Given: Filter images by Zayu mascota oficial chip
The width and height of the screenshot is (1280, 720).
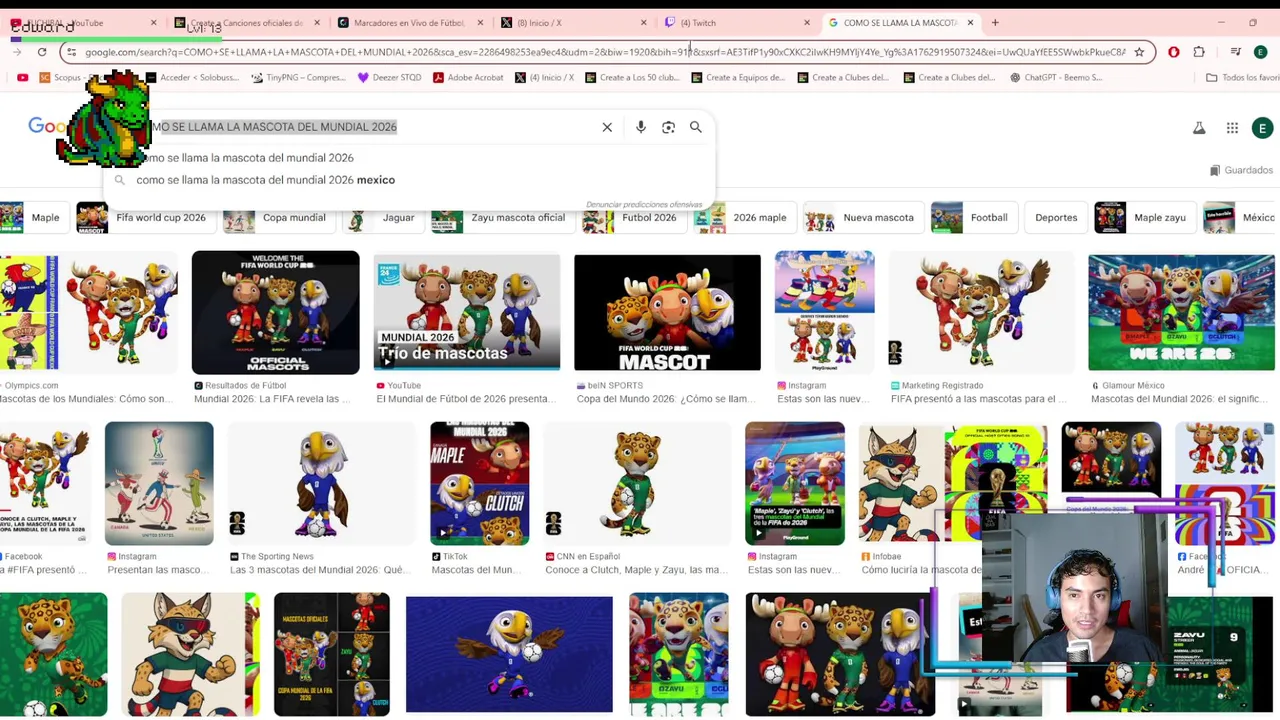Looking at the screenshot, I should point(501,217).
